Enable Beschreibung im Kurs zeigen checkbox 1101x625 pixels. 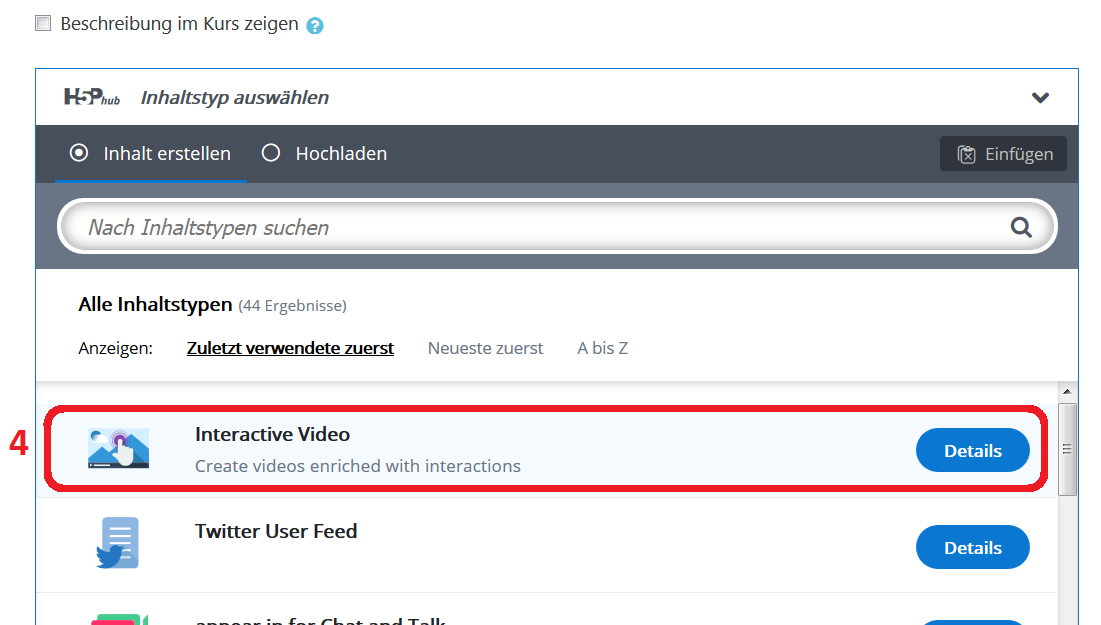pyautogui.click(x=43, y=23)
